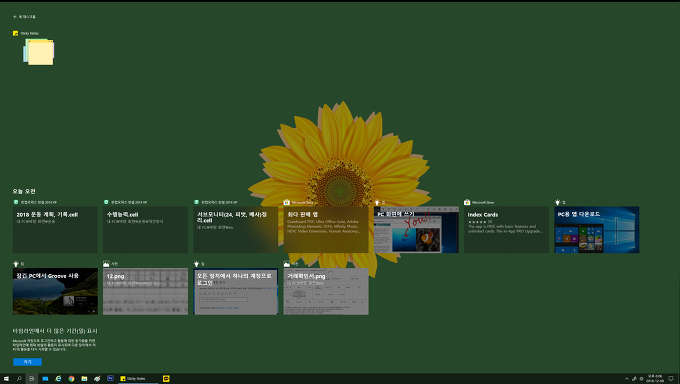Screen dimensions: 680x384
Task: Open the 거래확인서.png photo activity card
Action: [x=326, y=291]
